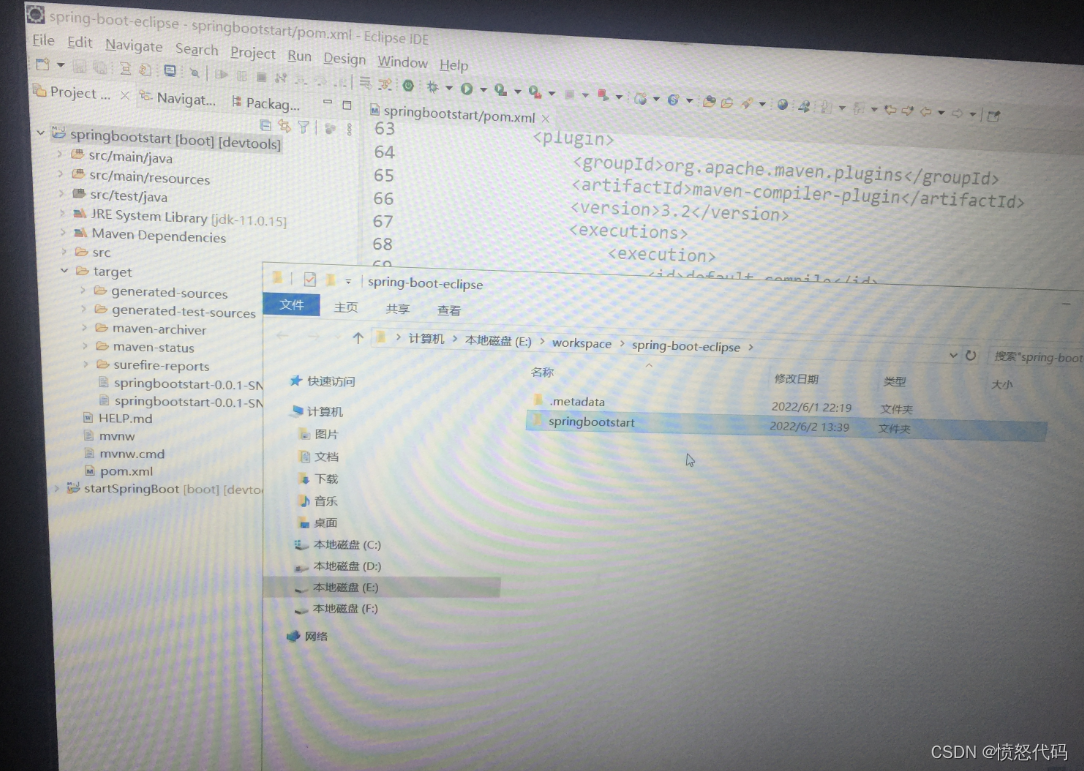Screen dimensions: 1084x771
Task: Select 本地磁盘 (C:) in Explorer sidebar
Action: point(346,545)
